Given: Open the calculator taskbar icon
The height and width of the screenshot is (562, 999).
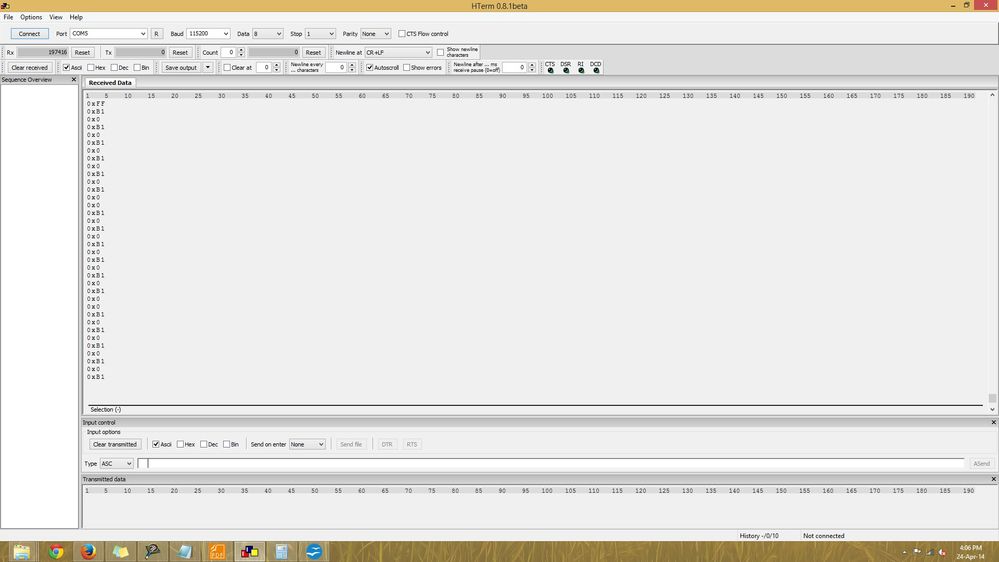Looking at the screenshot, I should pyautogui.click(x=281, y=551).
